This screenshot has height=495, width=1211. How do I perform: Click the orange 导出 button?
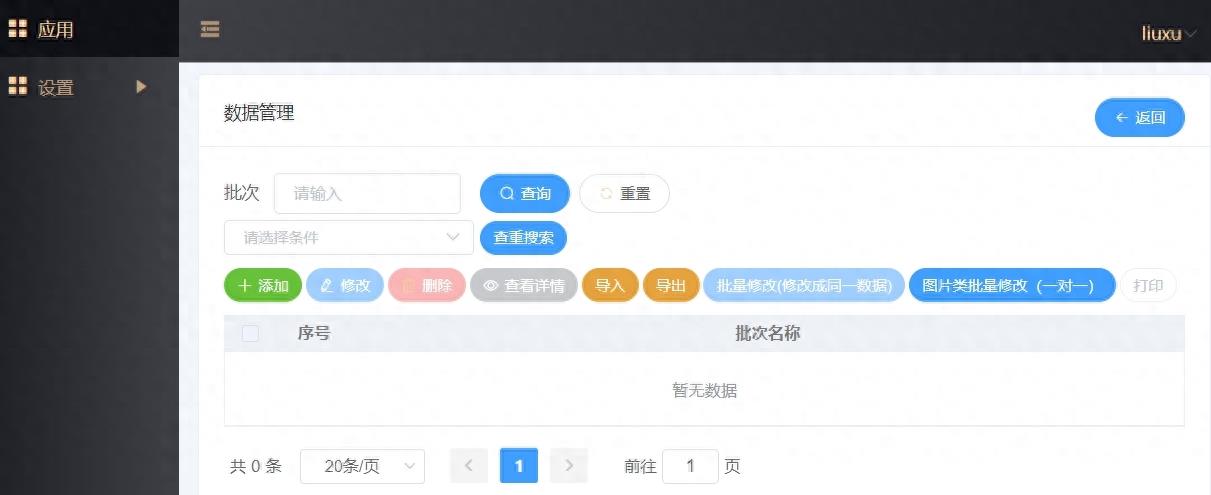click(671, 285)
